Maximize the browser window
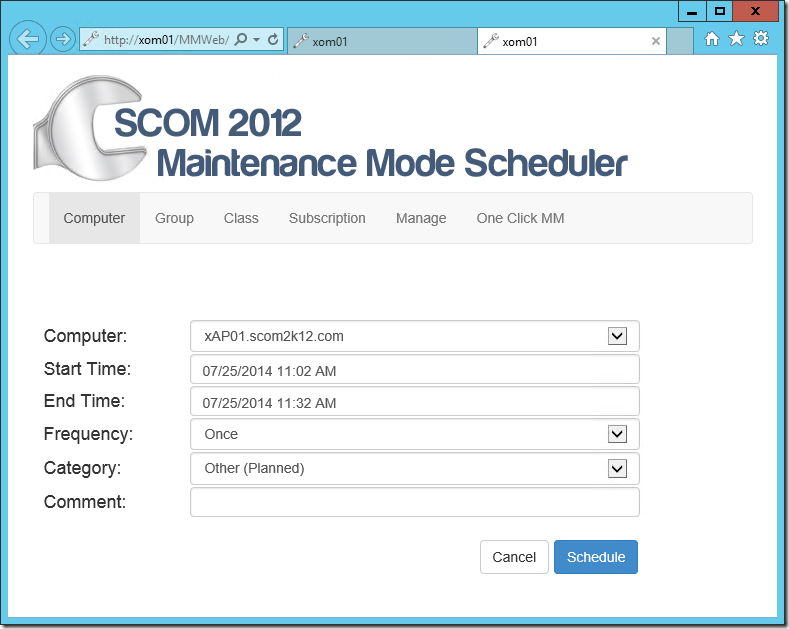 click(x=720, y=11)
